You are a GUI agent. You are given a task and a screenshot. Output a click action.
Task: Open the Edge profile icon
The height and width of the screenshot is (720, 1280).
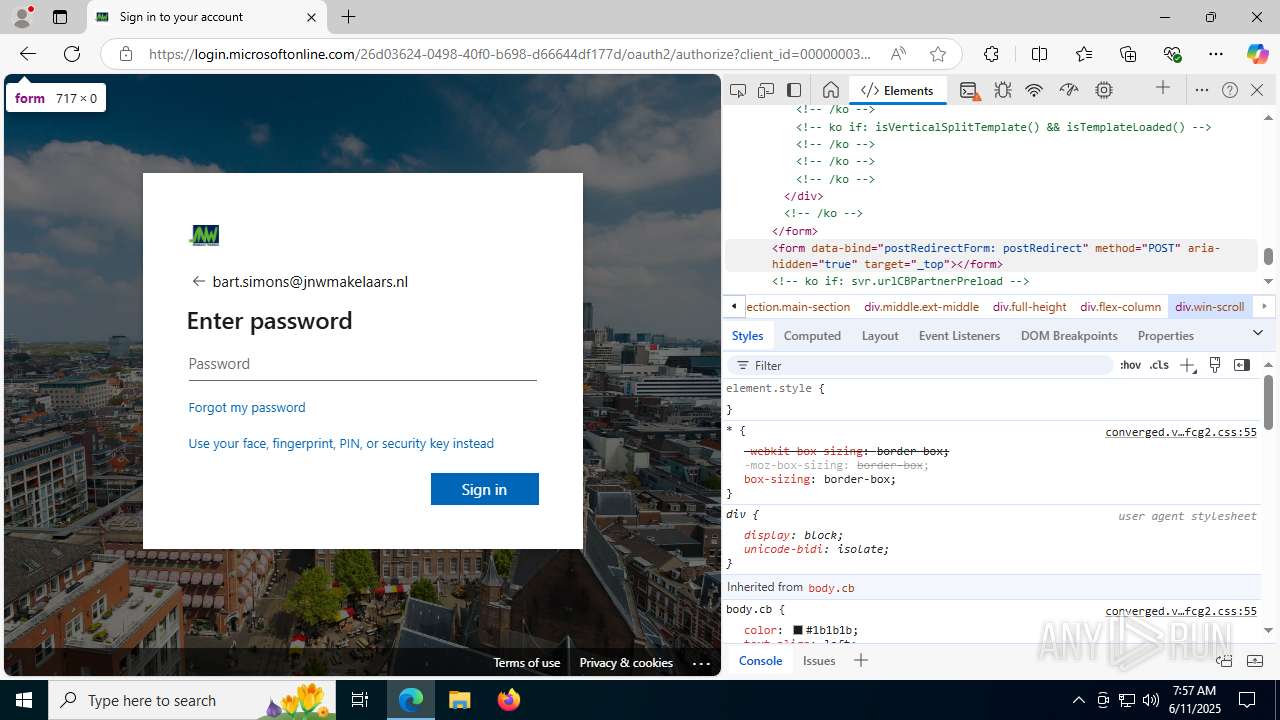[22, 17]
